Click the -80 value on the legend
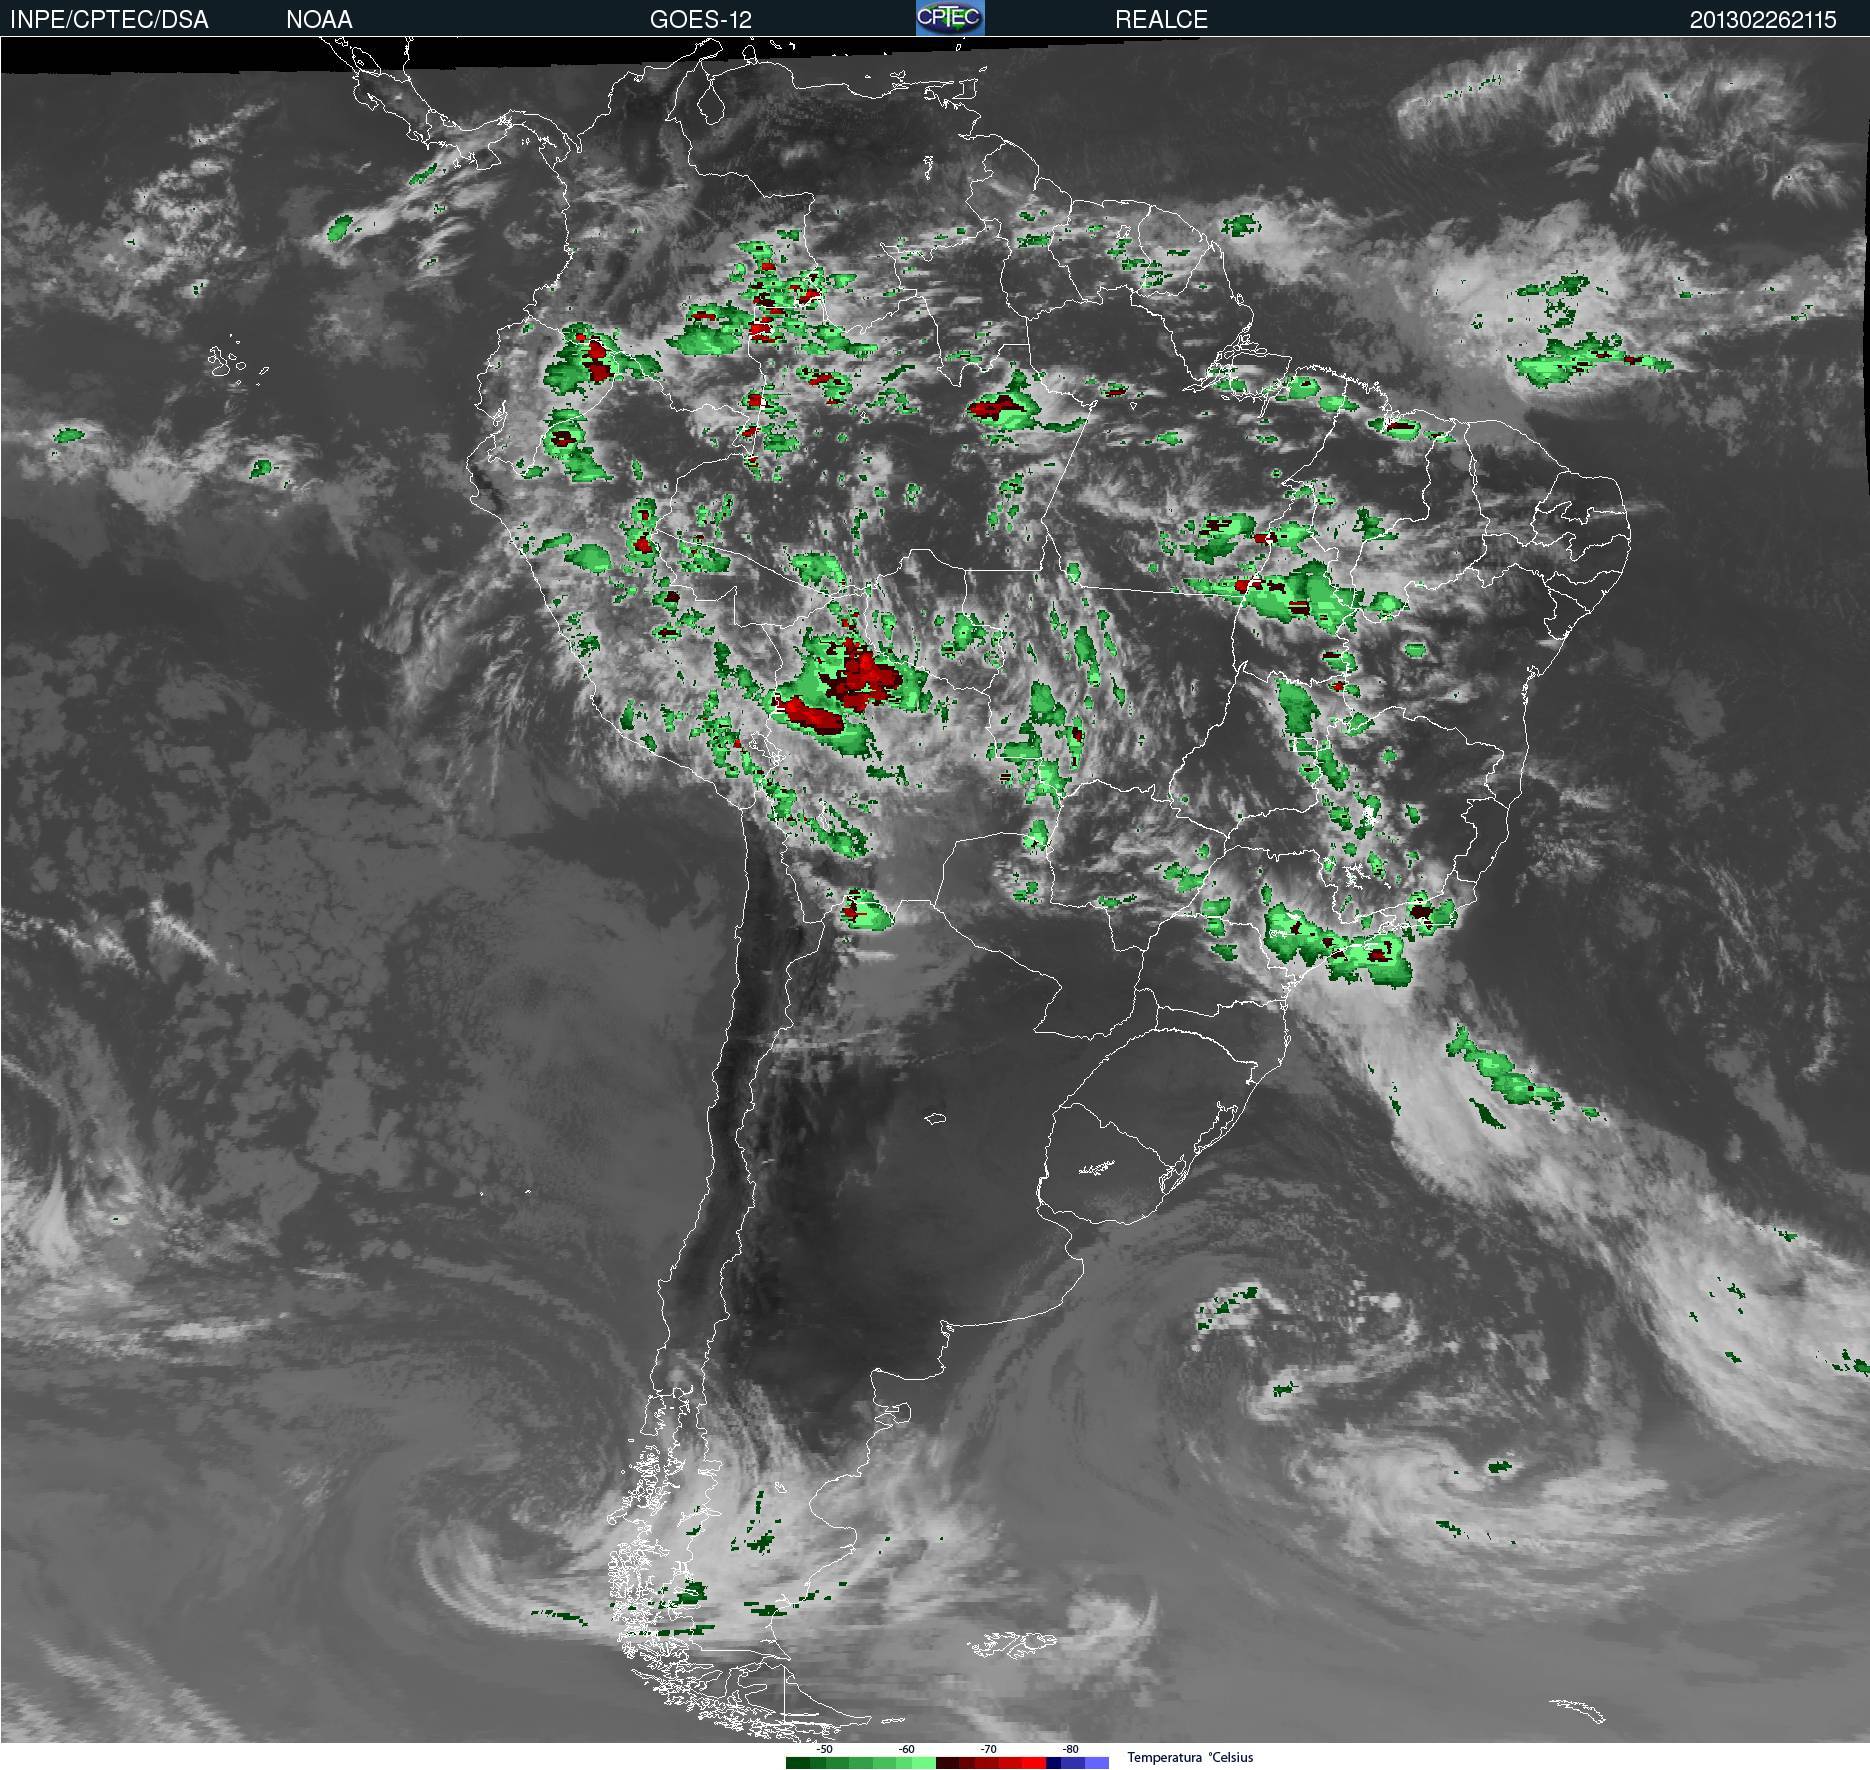 tap(1070, 1749)
